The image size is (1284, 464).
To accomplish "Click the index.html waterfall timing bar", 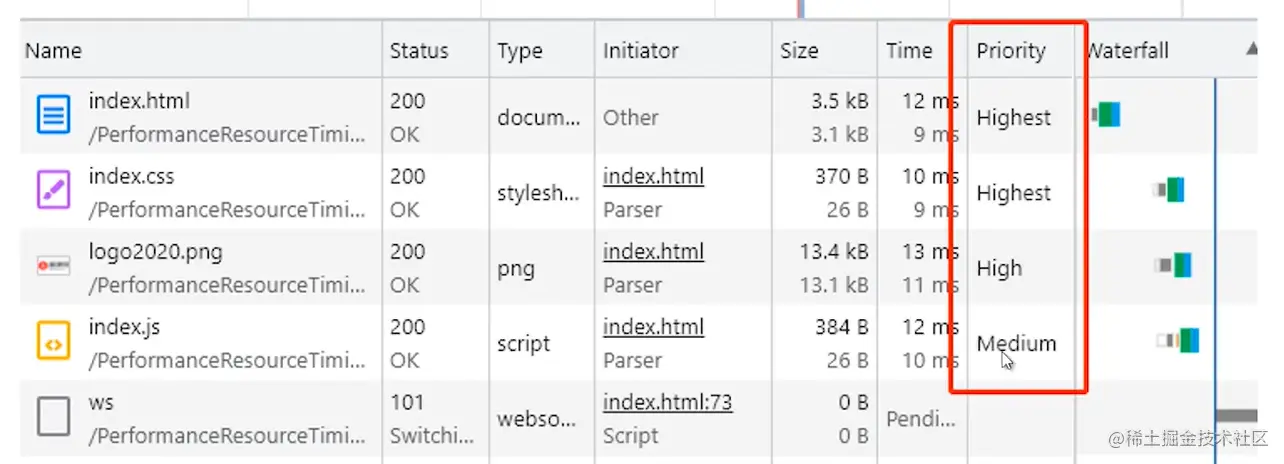I will [x=1106, y=115].
